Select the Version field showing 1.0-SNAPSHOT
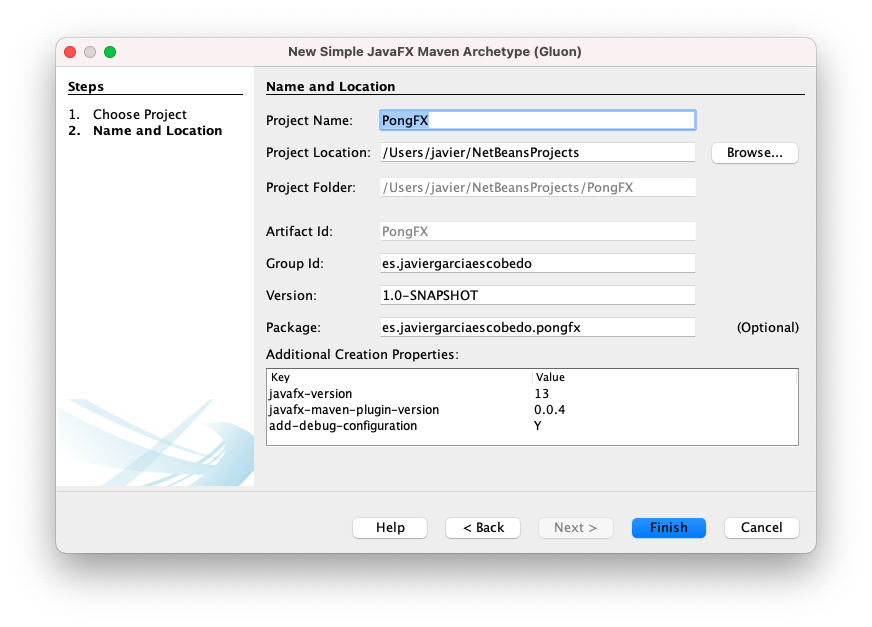Screen dimensions: 872x627 tap(537, 296)
